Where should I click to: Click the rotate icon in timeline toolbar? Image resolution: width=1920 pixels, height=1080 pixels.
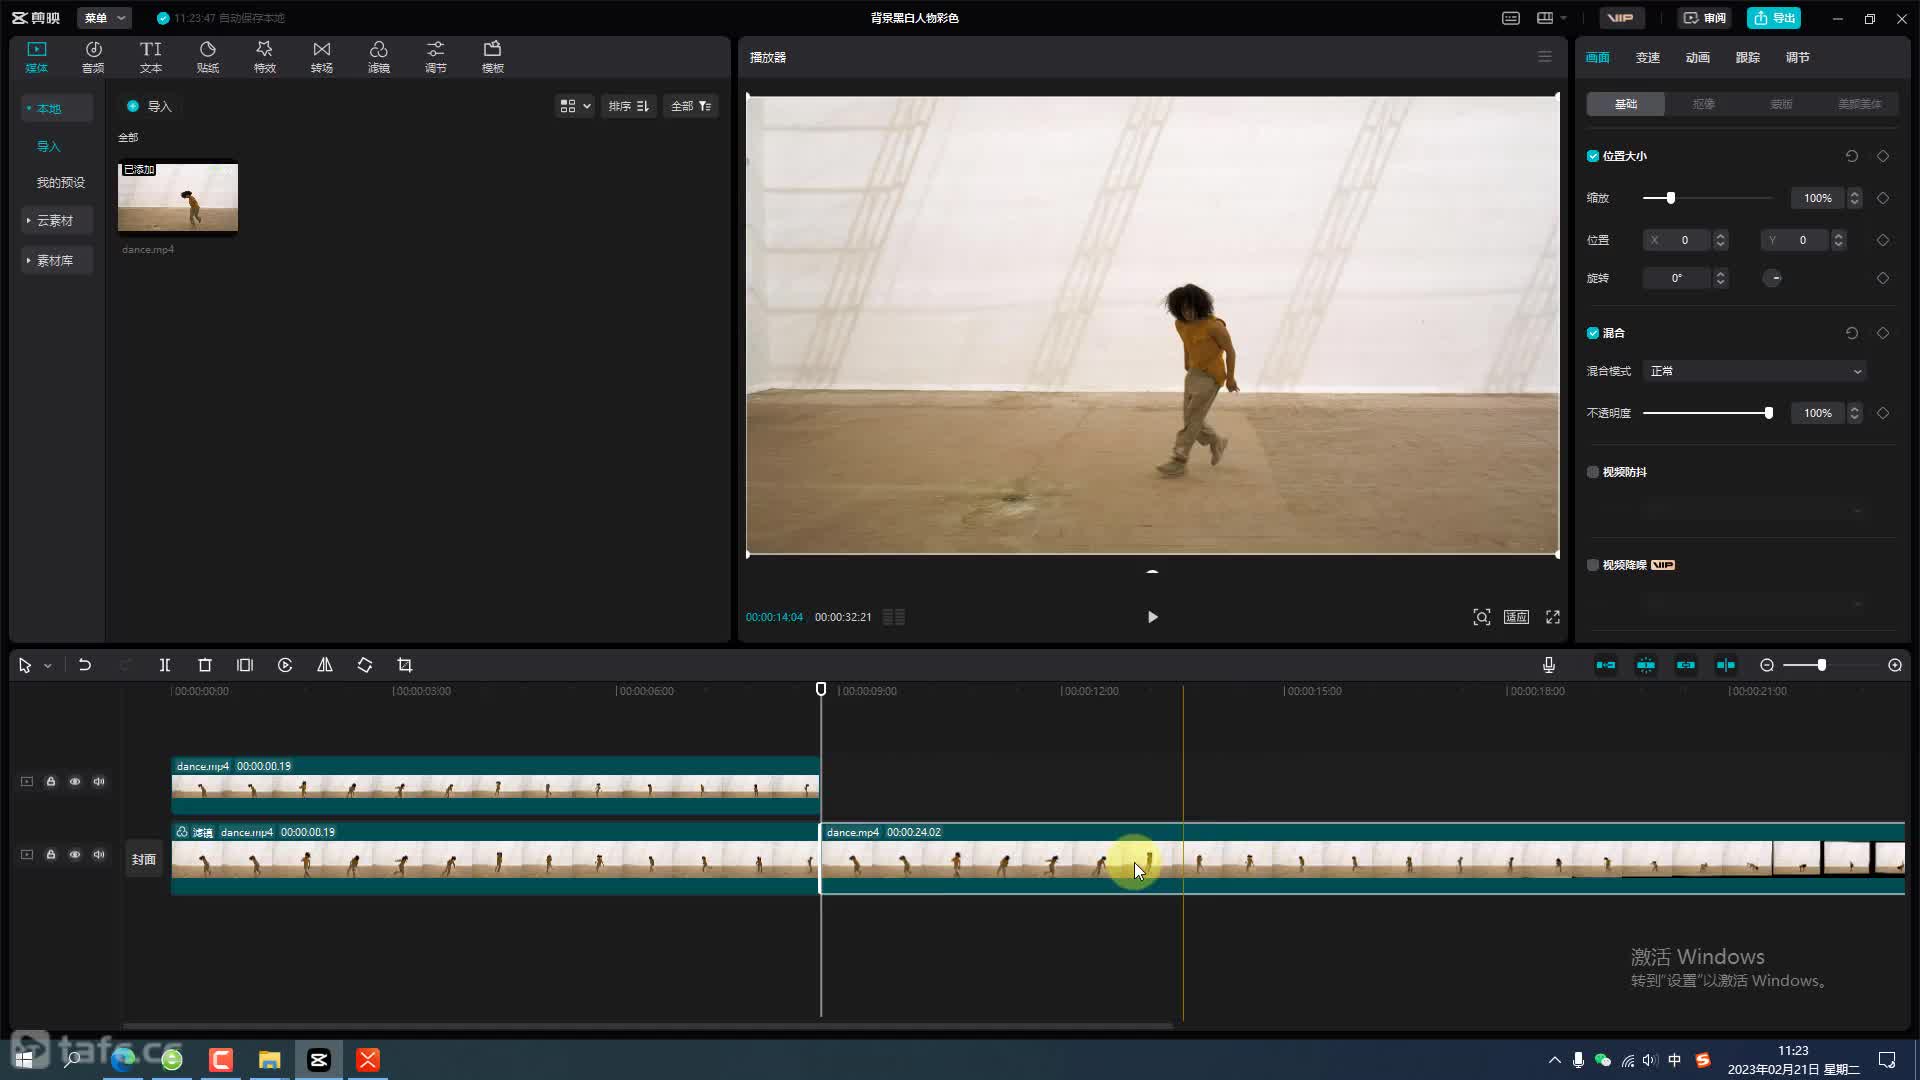point(365,665)
